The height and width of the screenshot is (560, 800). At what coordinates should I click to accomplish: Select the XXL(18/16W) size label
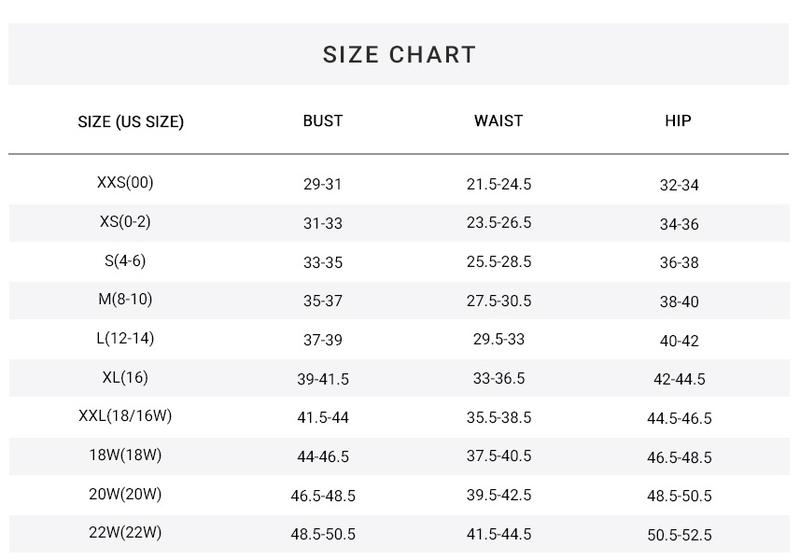(125, 416)
